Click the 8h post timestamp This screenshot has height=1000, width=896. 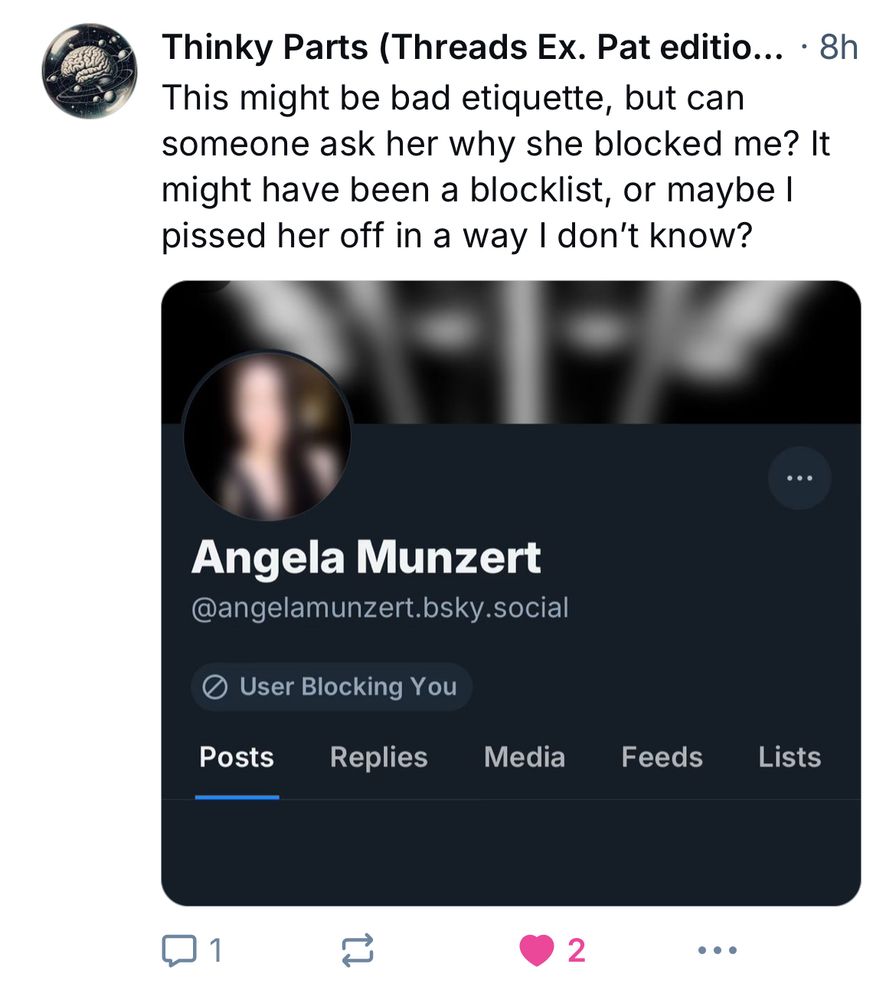(x=839, y=47)
